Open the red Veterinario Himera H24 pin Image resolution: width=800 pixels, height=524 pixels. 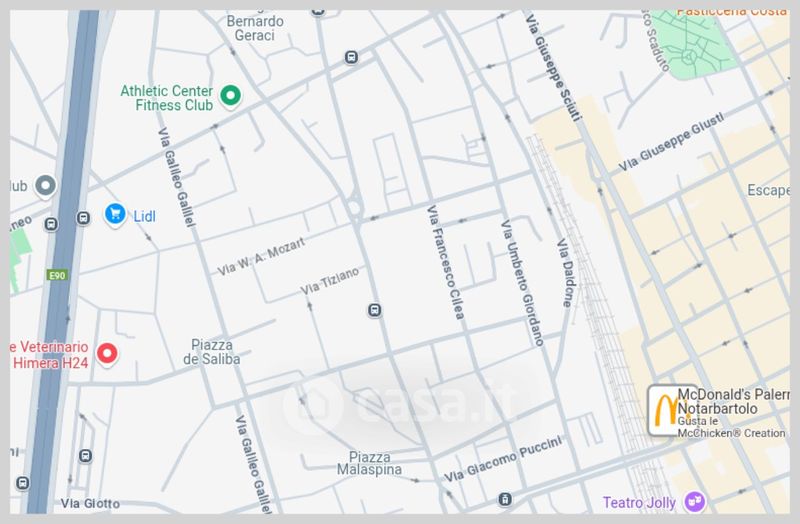pyautogui.click(x=107, y=354)
